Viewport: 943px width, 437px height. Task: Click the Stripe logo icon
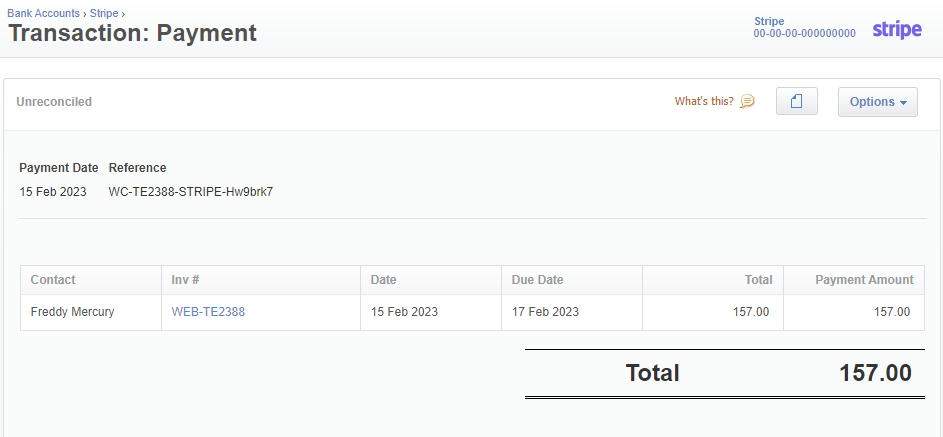pyautogui.click(x=897, y=29)
